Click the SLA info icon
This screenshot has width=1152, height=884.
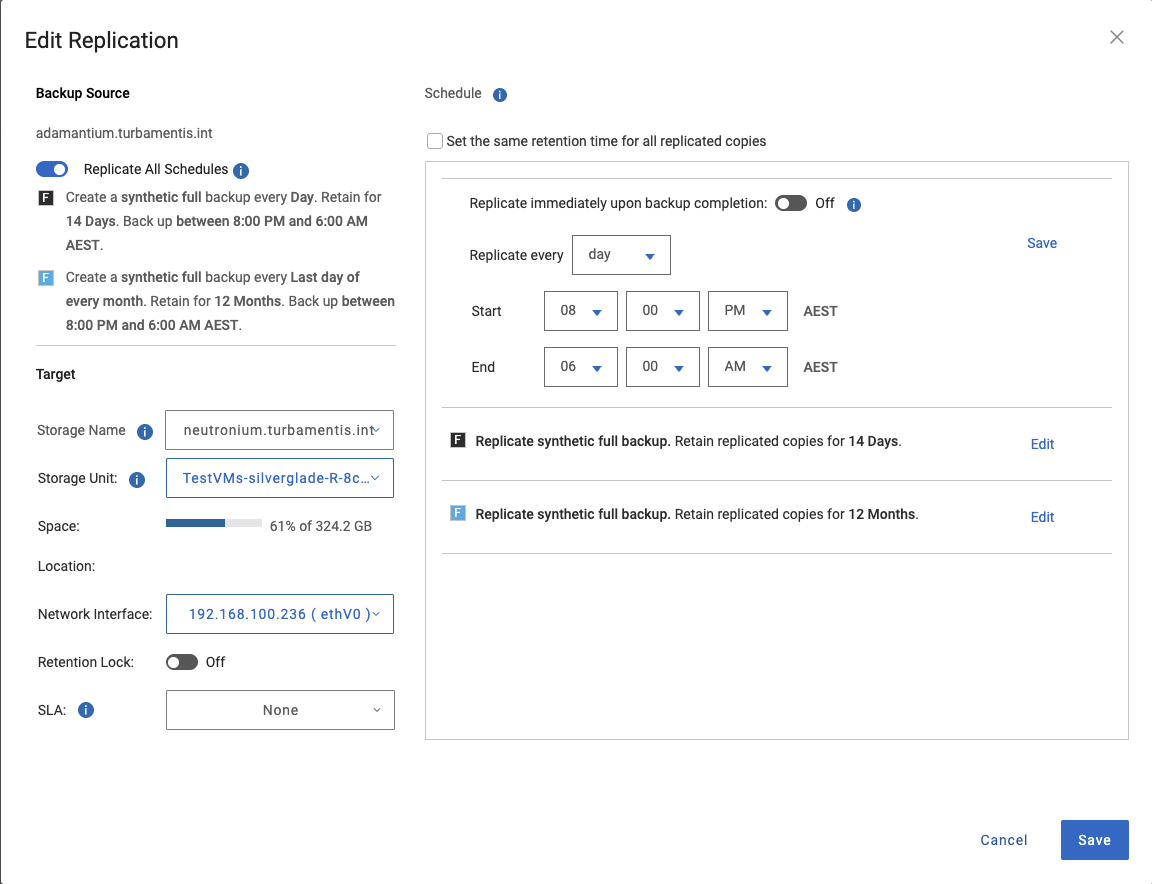tap(86, 710)
